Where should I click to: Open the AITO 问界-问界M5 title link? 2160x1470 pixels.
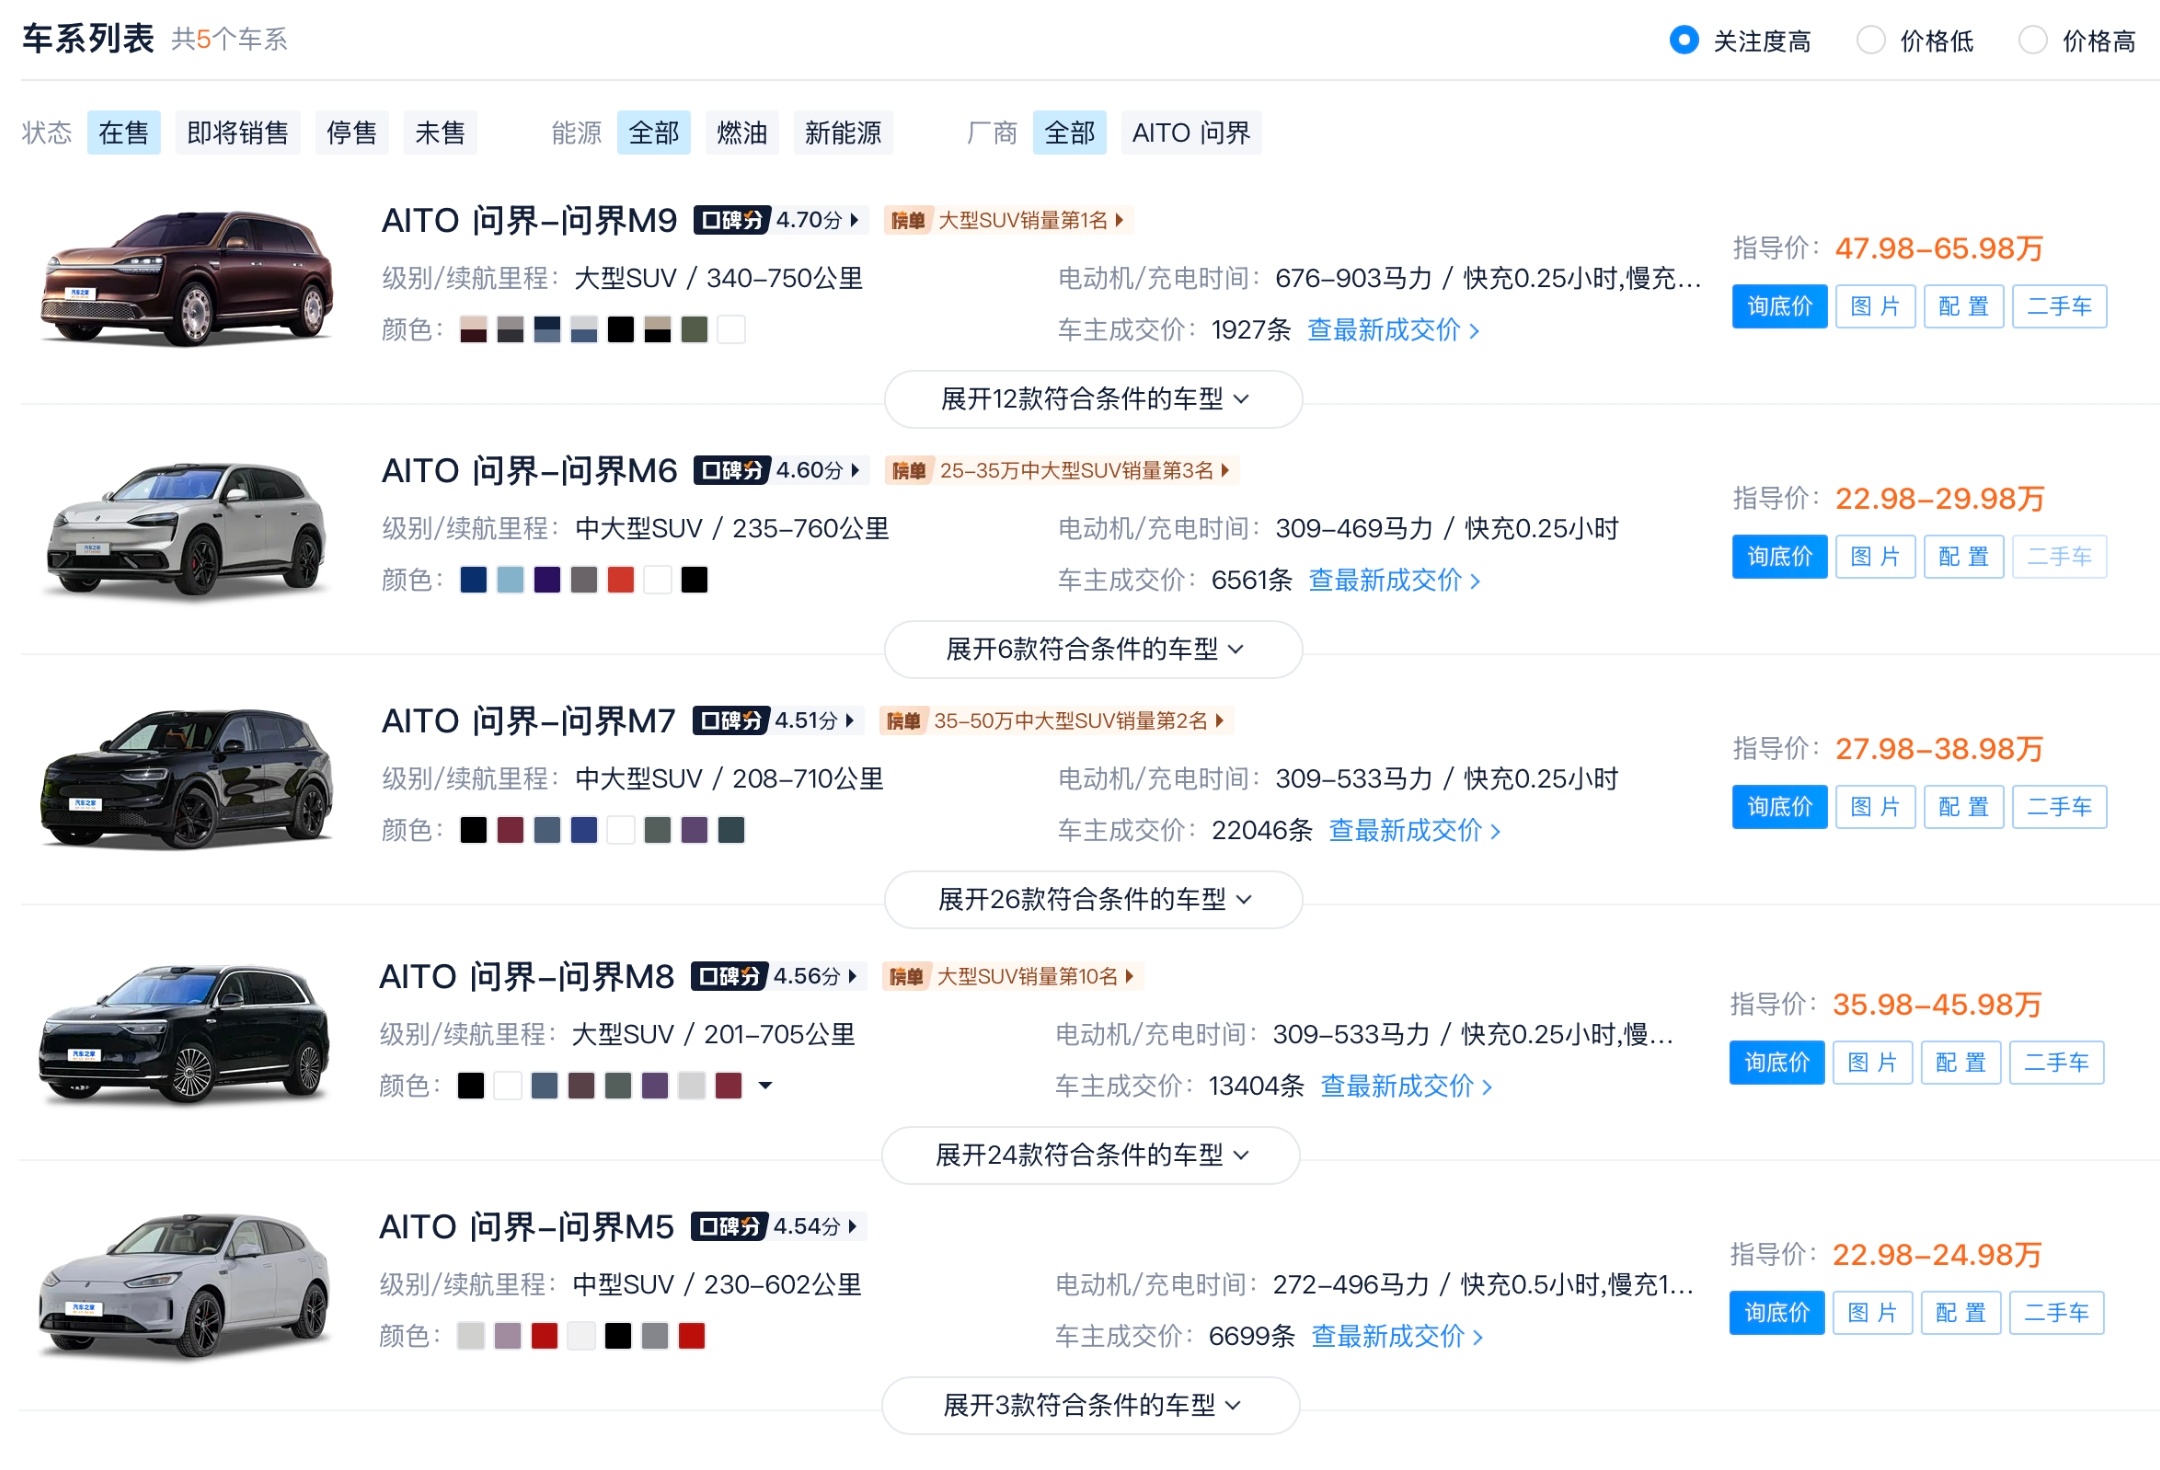[x=527, y=1226]
